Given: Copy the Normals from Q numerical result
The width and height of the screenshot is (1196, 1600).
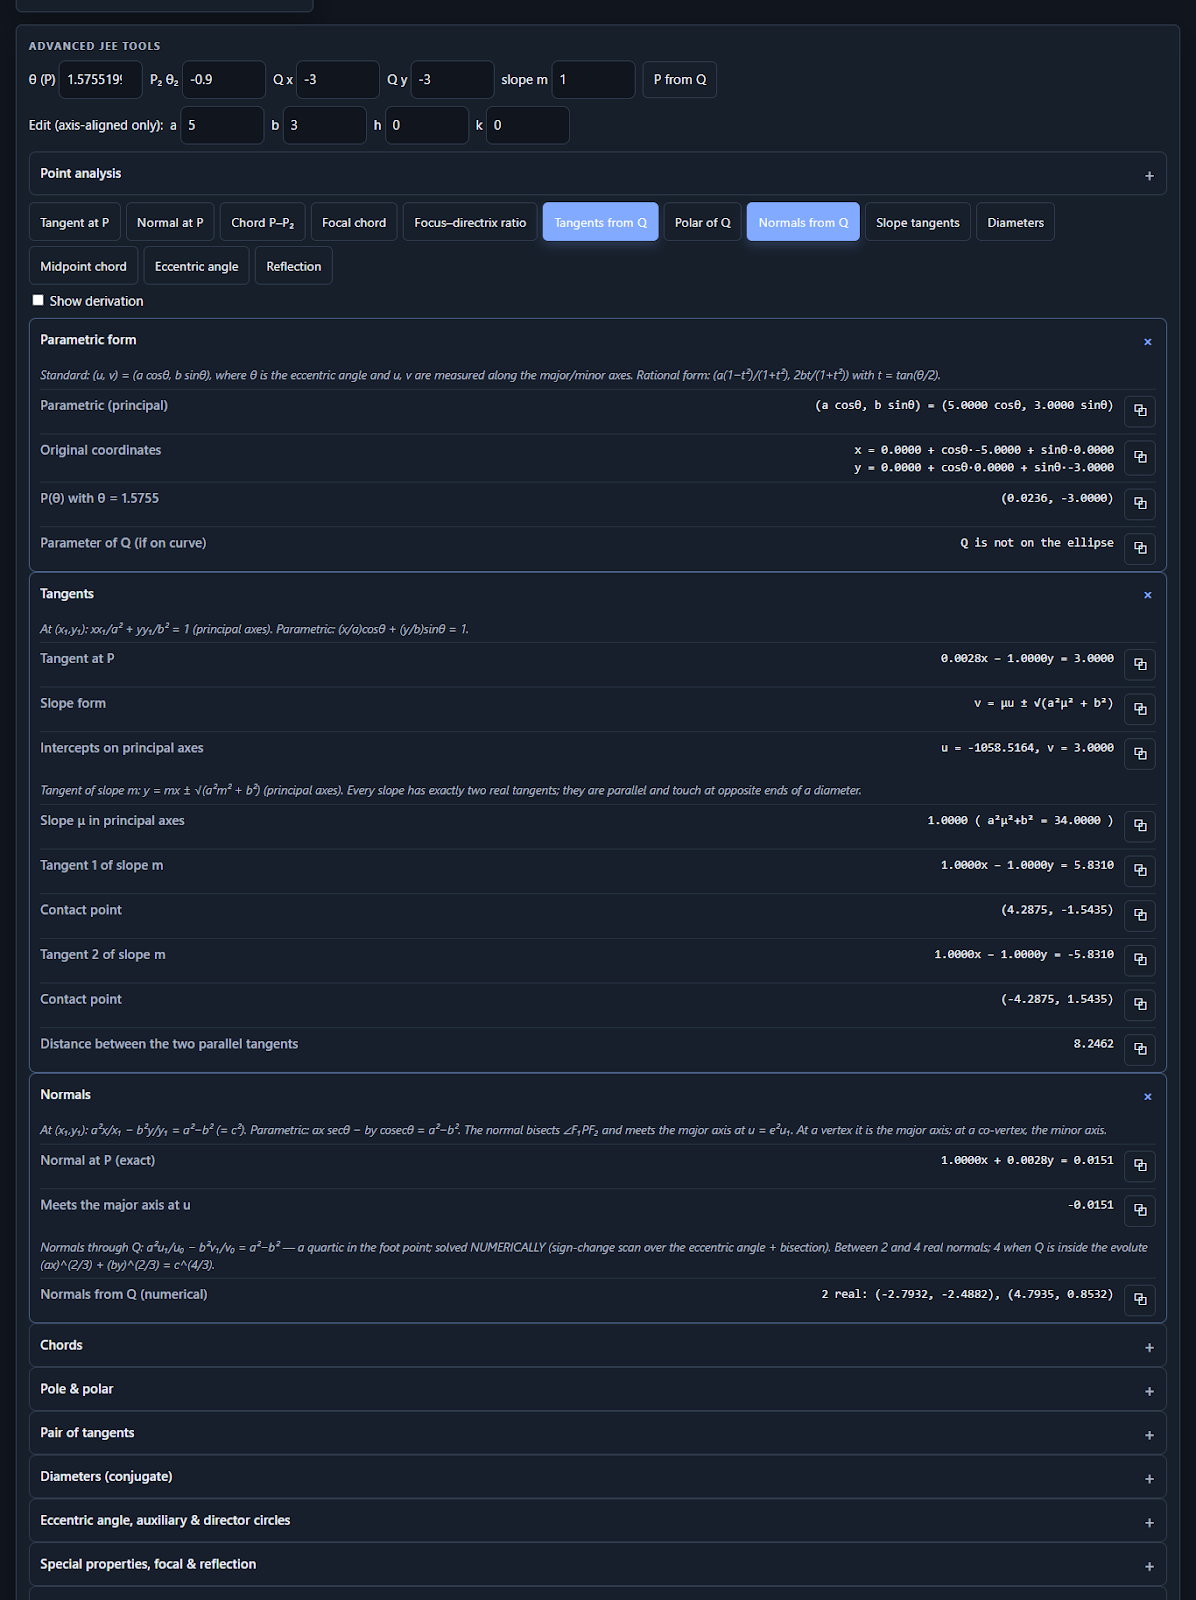Looking at the screenshot, I should coord(1140,1300).
